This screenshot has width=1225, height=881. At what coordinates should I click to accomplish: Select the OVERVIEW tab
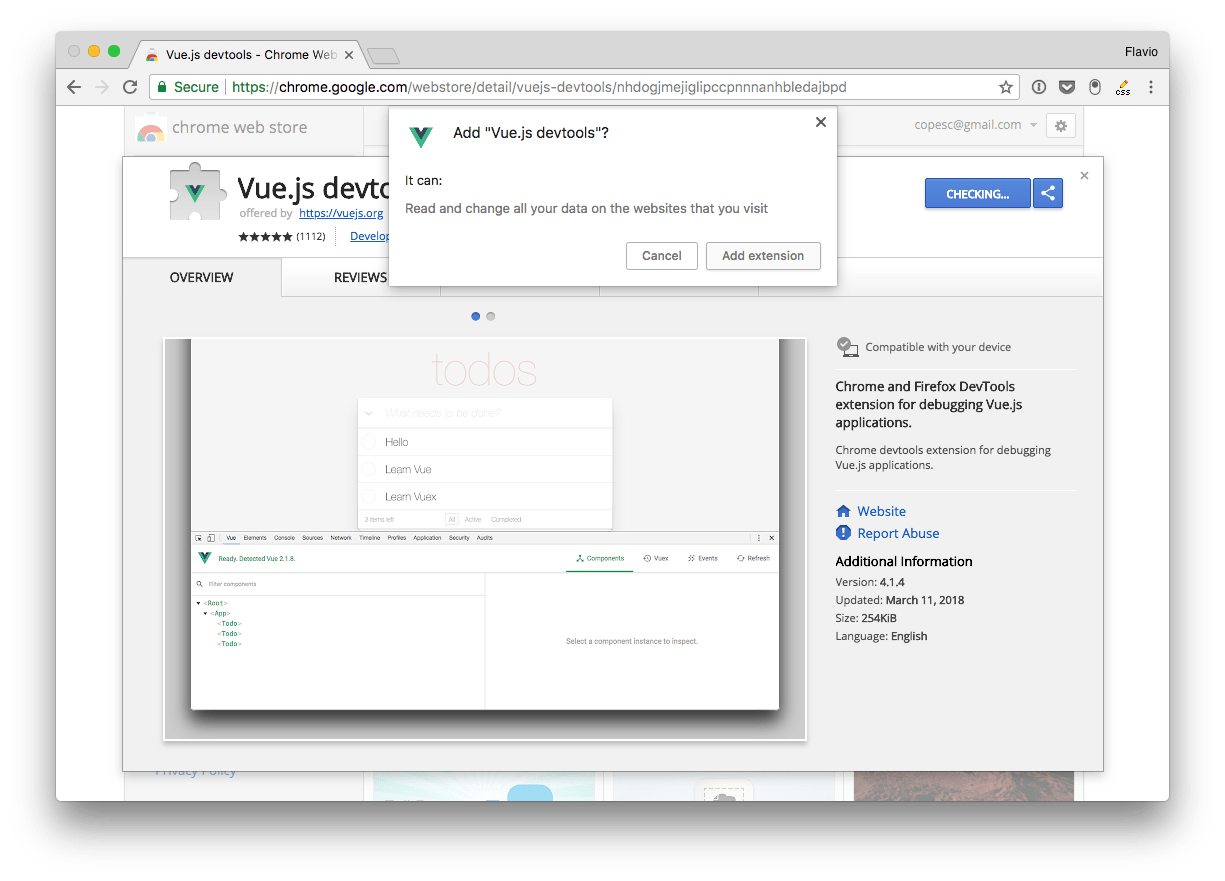point(201,277)
